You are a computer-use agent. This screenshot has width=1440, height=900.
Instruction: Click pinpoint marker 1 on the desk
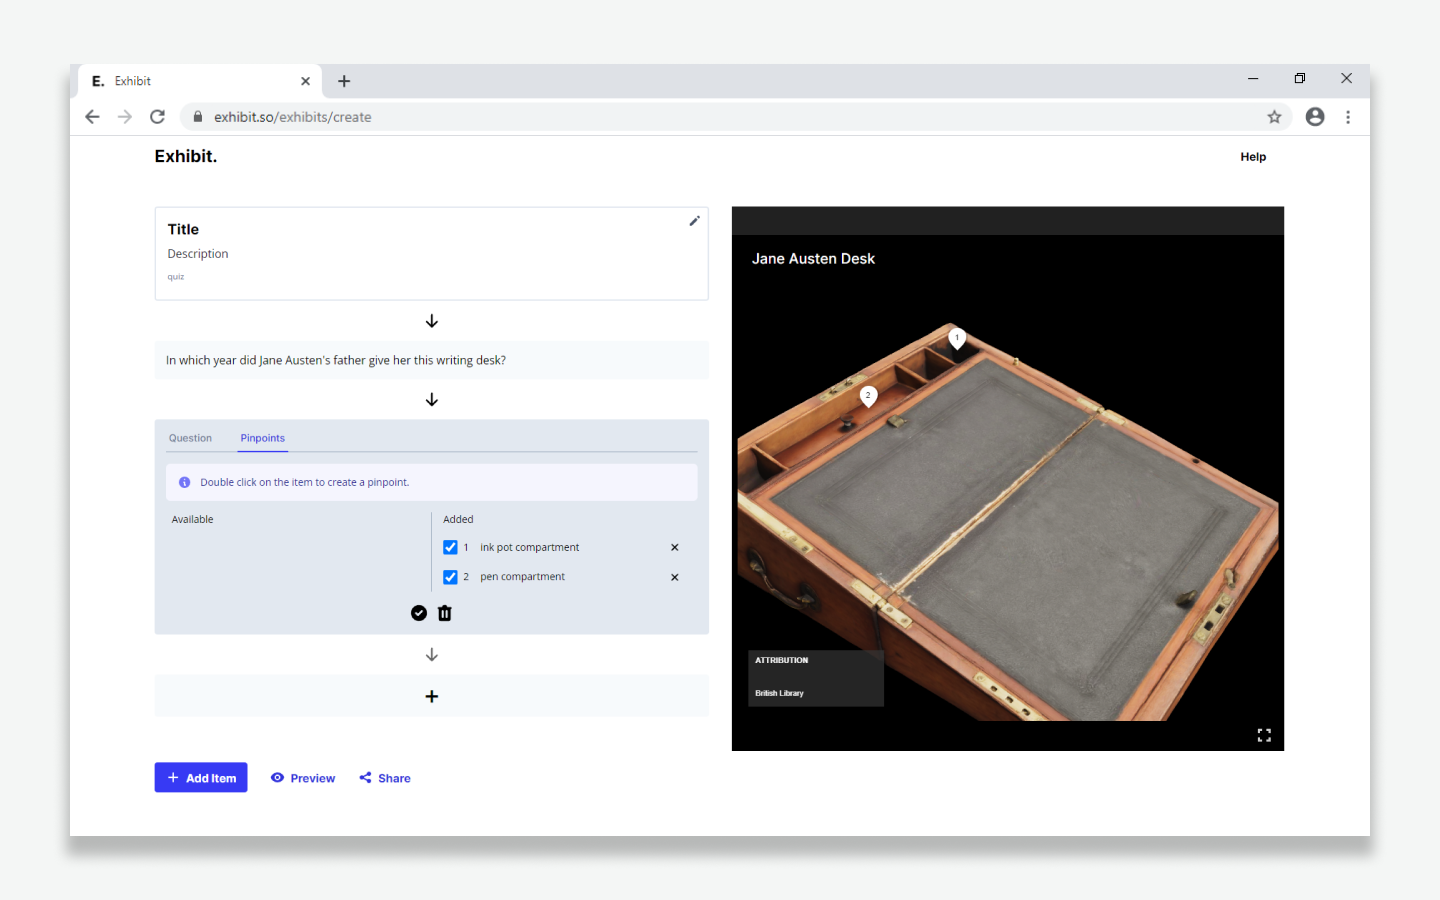point(957,338)
